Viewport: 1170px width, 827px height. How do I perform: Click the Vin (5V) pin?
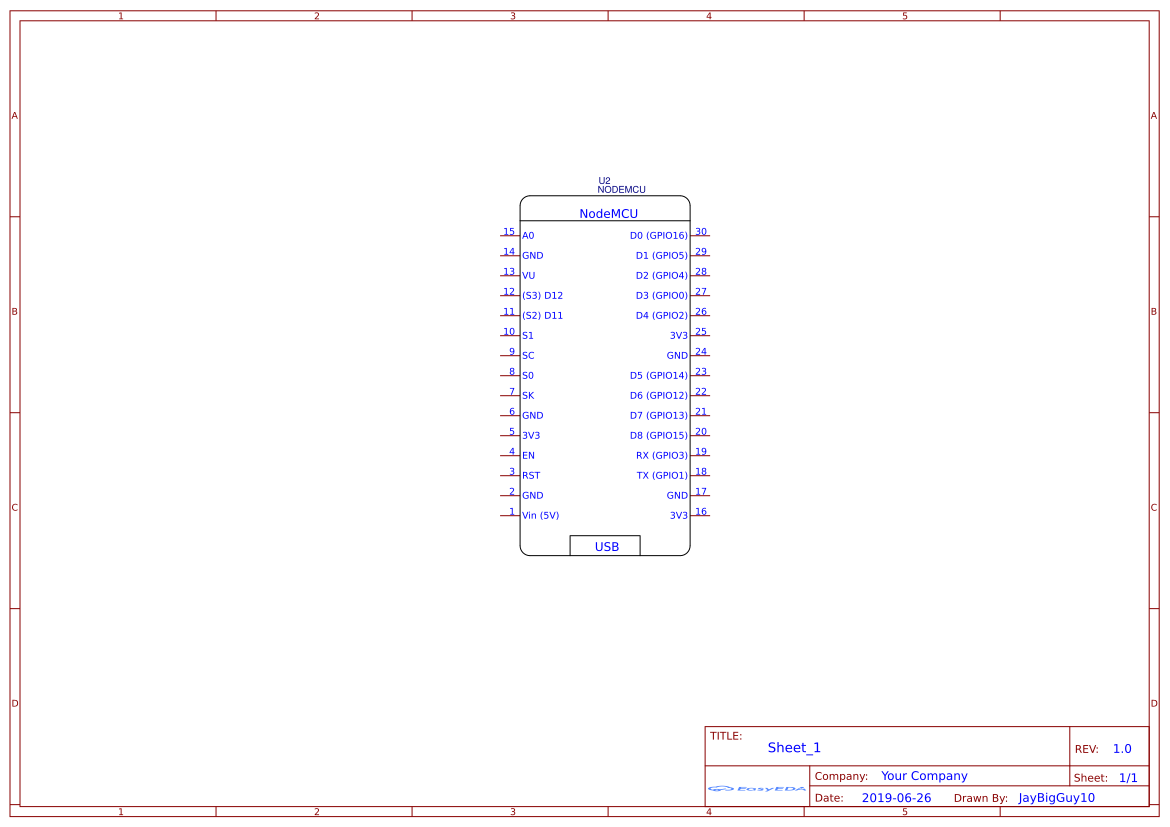coord(539,515)
